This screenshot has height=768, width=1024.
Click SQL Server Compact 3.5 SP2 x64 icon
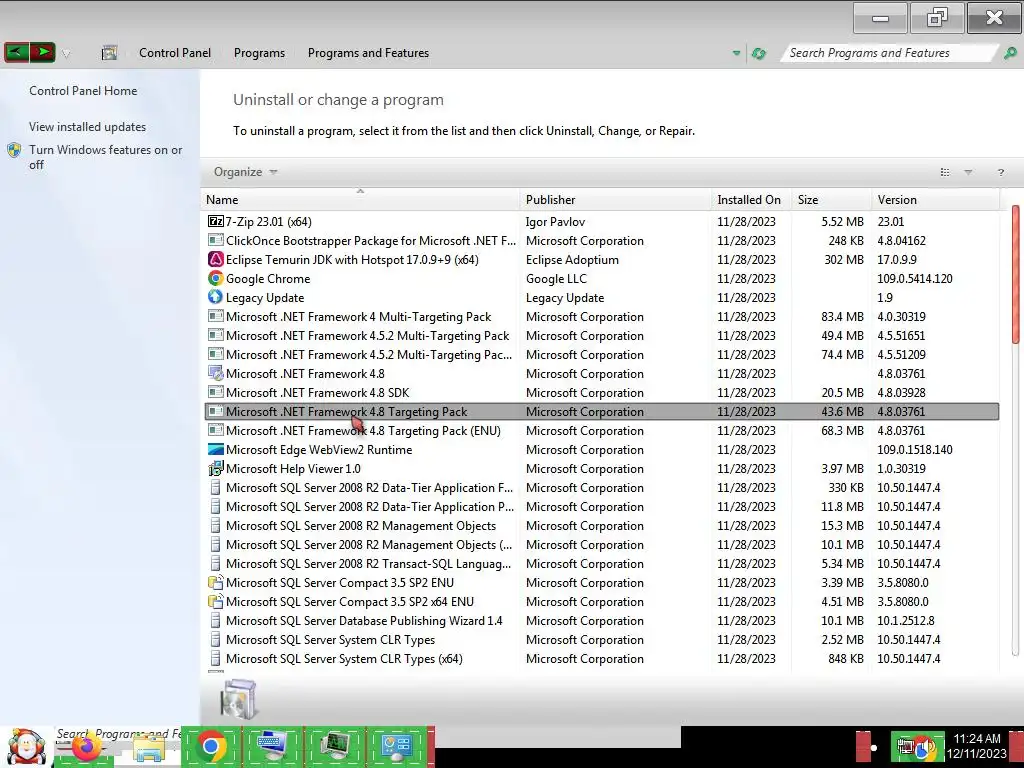click(x=216, y=601)
